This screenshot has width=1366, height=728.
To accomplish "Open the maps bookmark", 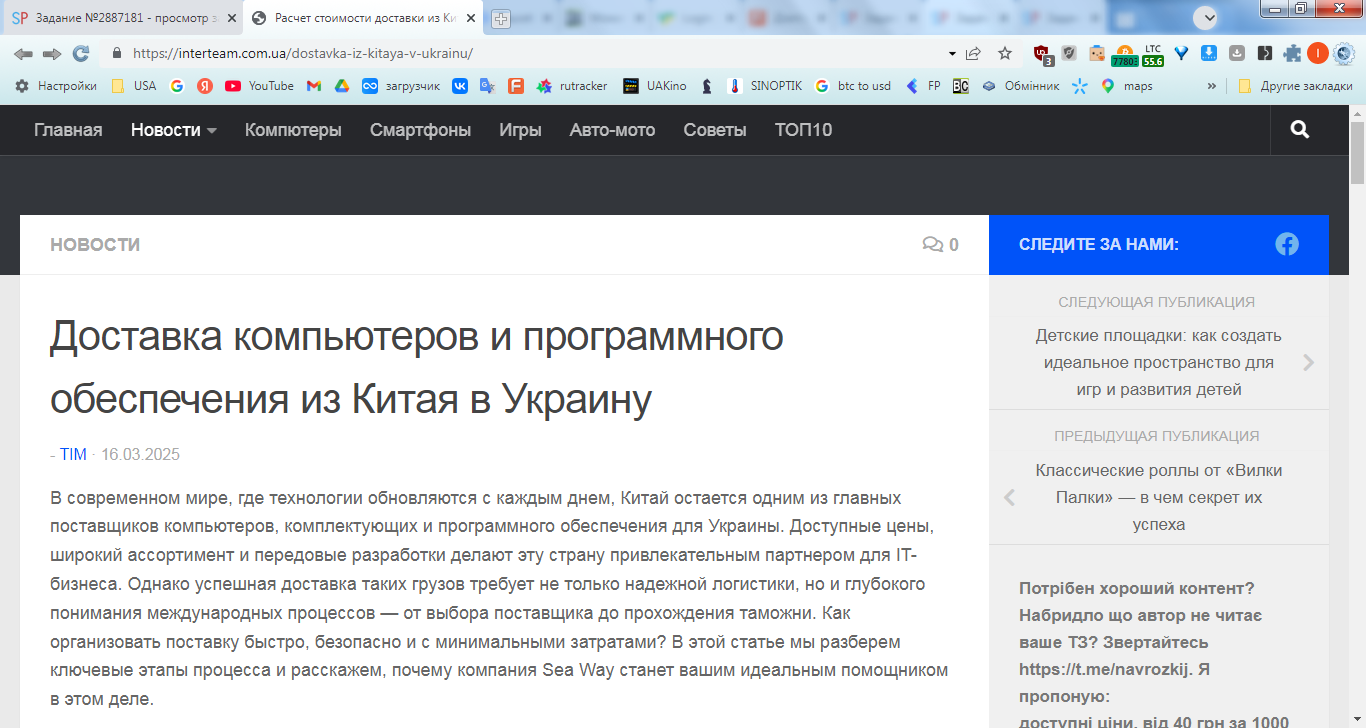I will 1127,86.
